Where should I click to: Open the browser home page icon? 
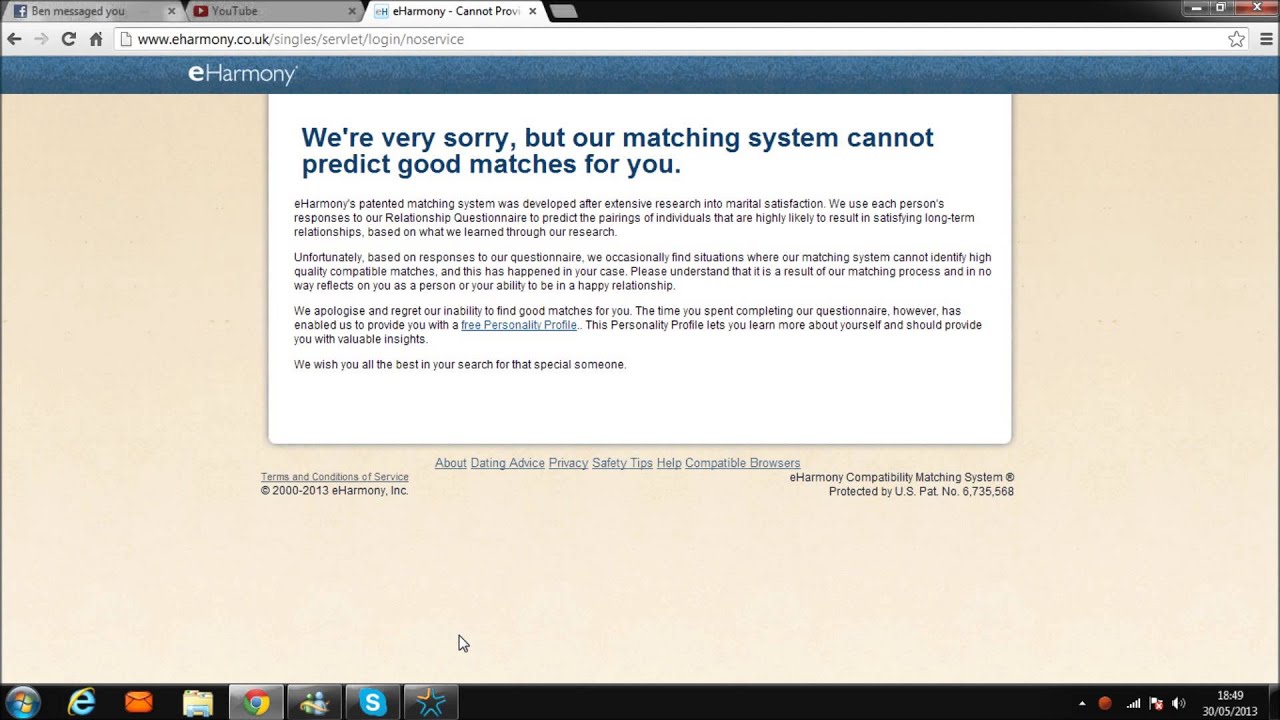[96, 39]
